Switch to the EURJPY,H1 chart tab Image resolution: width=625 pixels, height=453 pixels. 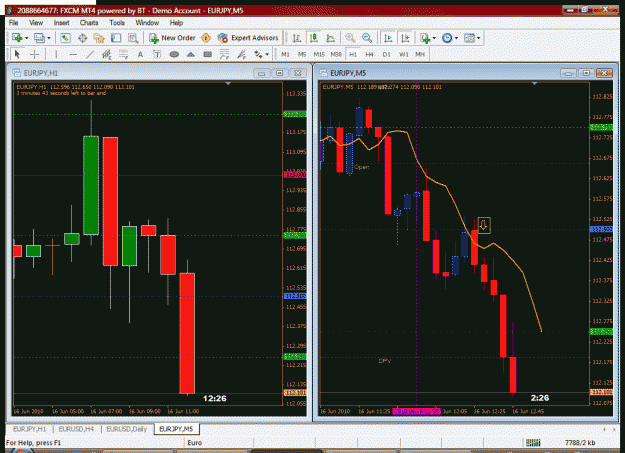[x=29, y=429]
